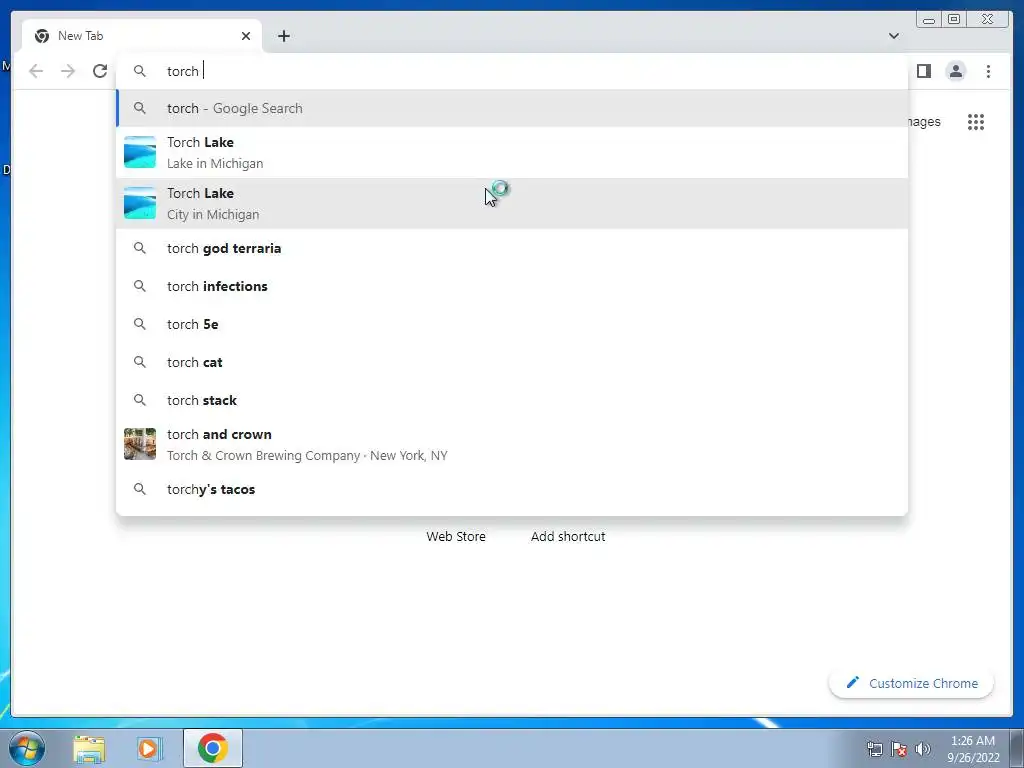Click search icon beside 'torchy's tacos'
Viewport: 1024px width, 768px height.
(140, 489)
